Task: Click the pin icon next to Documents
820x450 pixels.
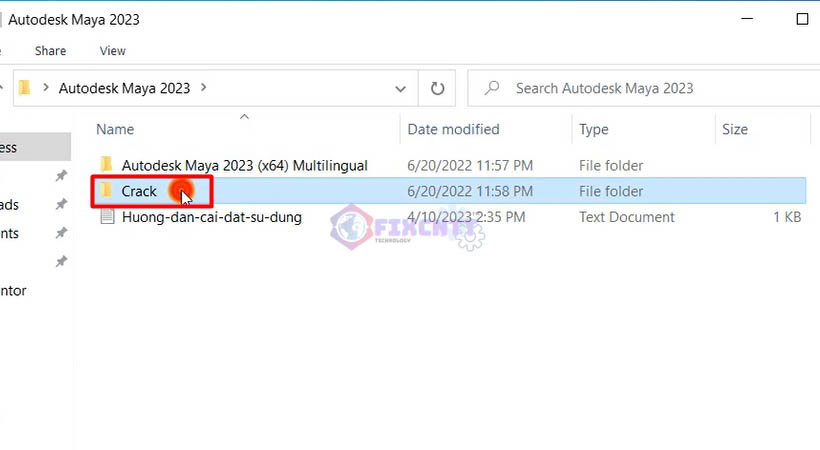Action: 61,233
